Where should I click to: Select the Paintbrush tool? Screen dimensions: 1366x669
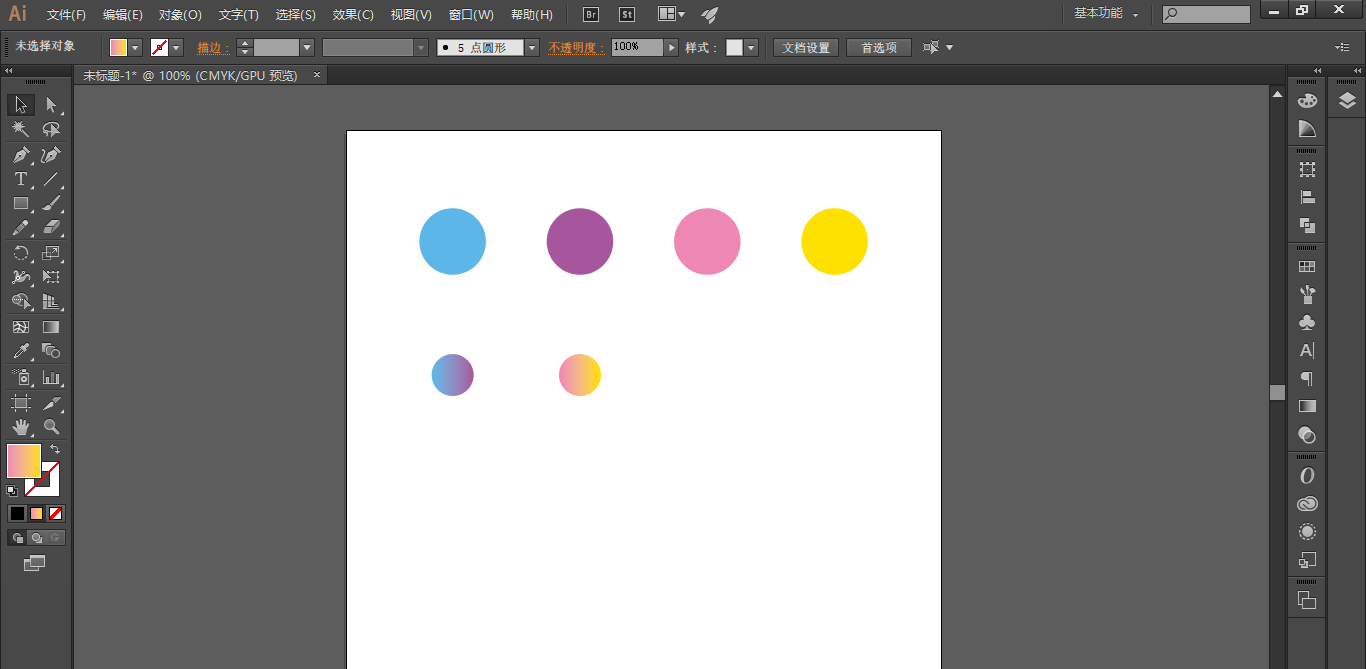point(51,203)
